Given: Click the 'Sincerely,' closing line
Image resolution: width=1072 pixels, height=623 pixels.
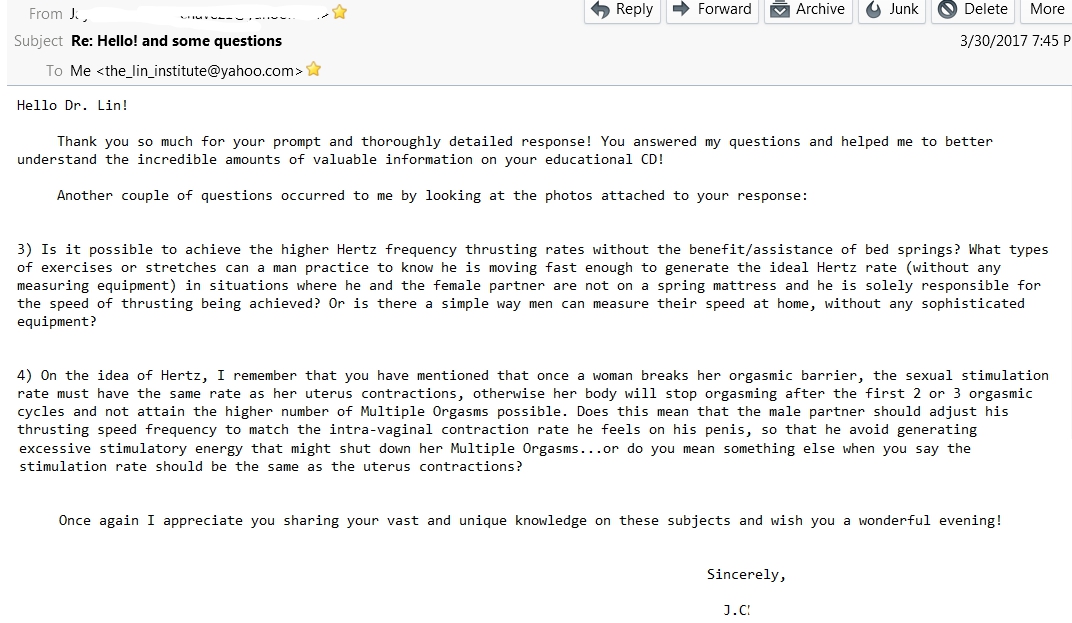Looking at the screenshot, I should coord(746,575).
